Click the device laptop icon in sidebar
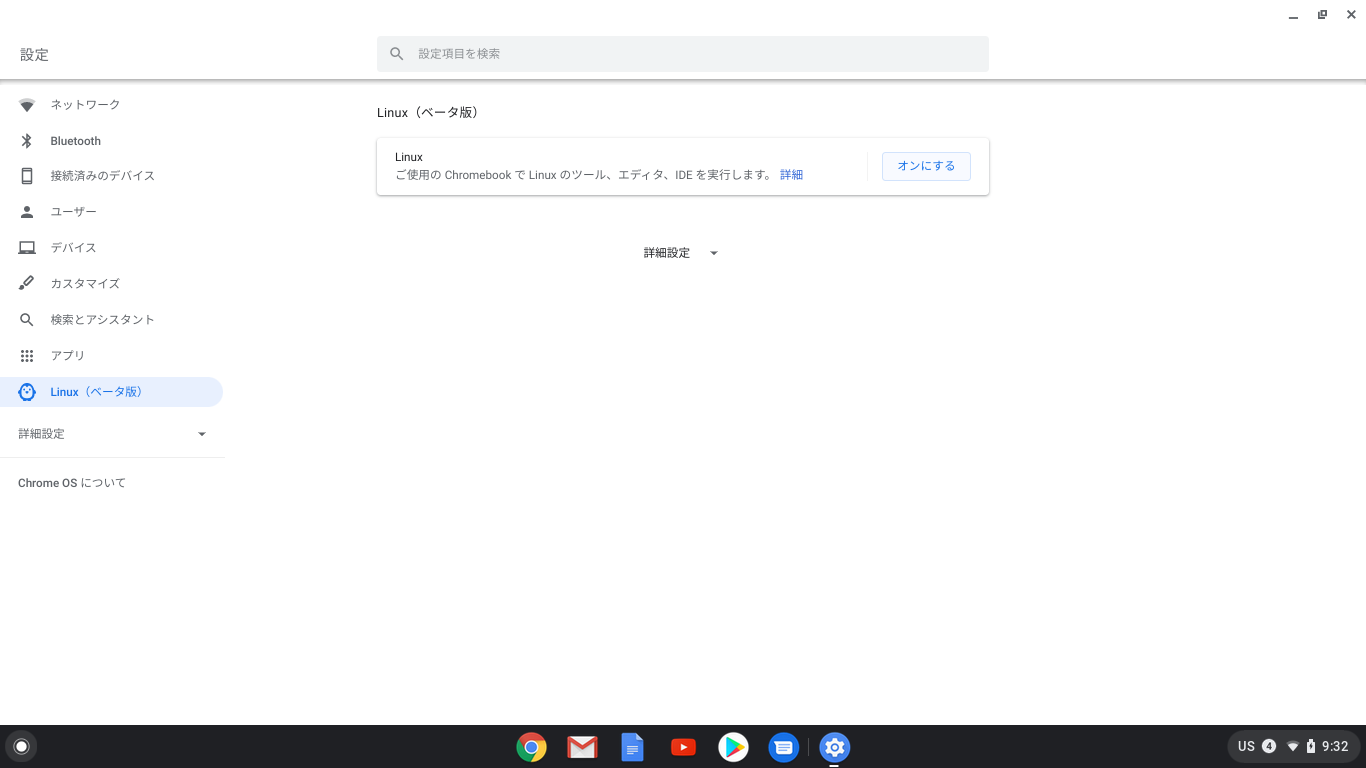The height and width of the screenshot is (768, 1366). pyautogui.click(x=27, y=248)
